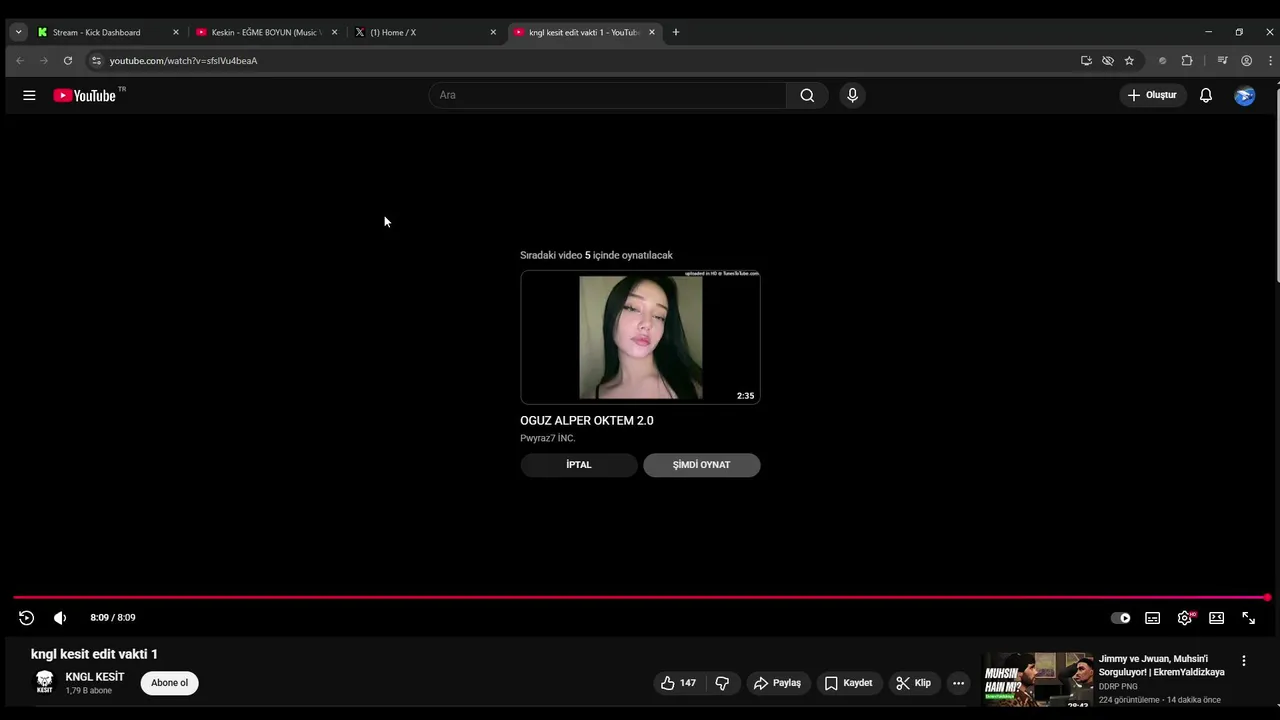The width and height of the screenshot is (1280, 720).
Task: Click the video progress bar scrubber end
Action: tap(1267, 598)
